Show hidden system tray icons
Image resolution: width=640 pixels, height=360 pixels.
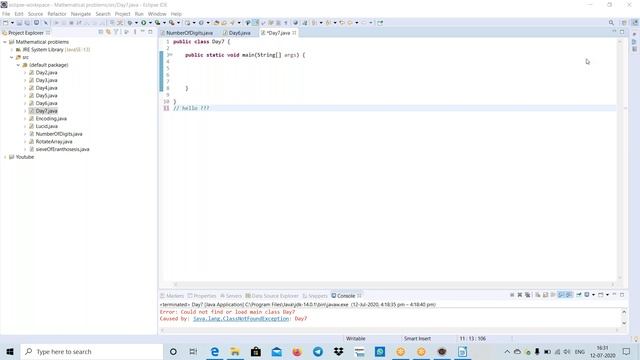point(507,351)
